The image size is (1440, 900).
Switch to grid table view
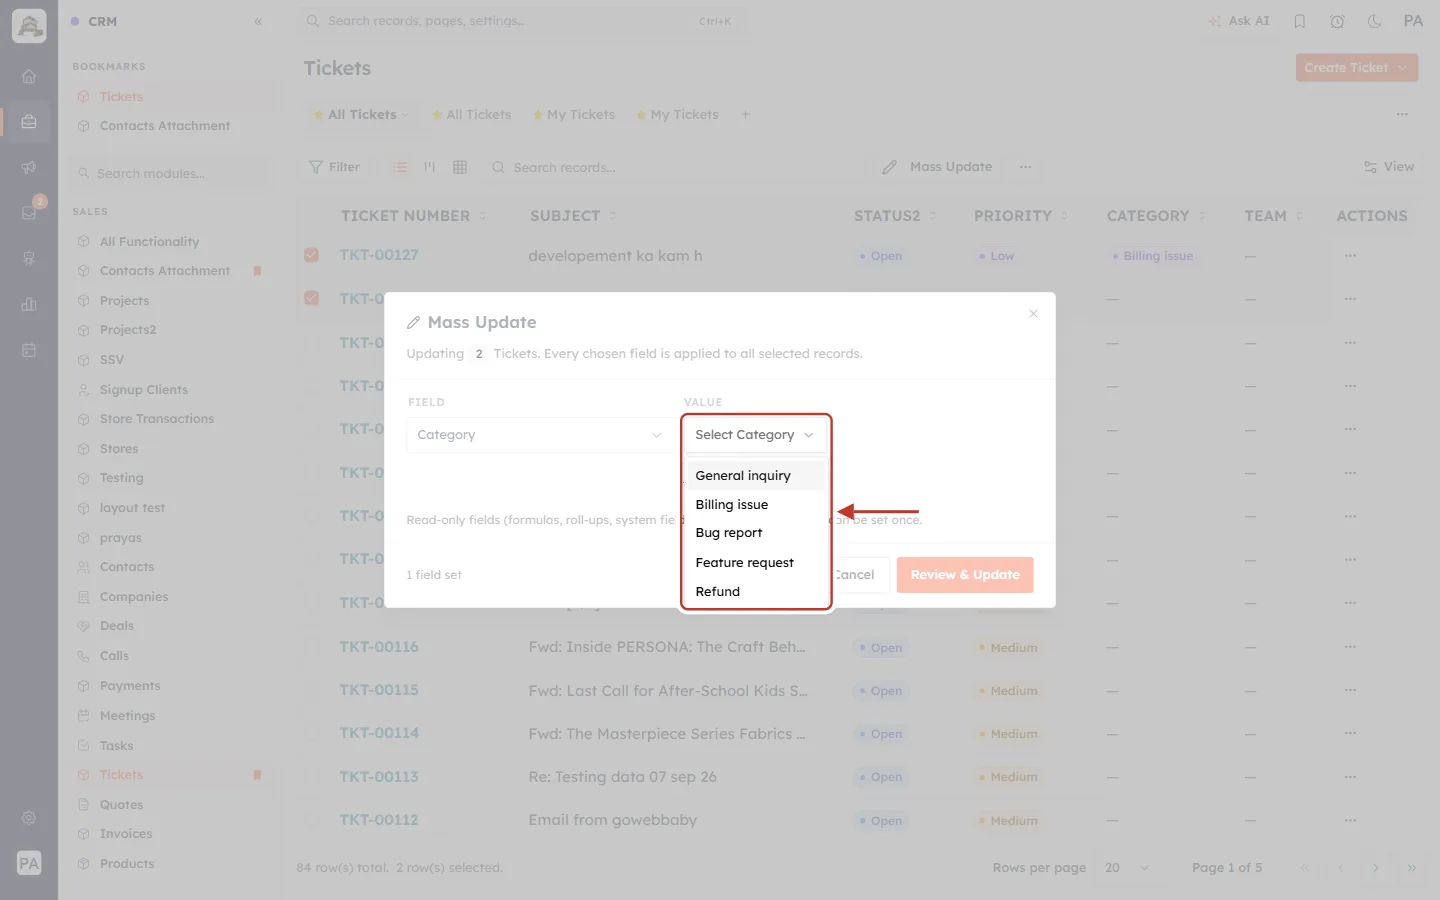(x=460, y=167)
